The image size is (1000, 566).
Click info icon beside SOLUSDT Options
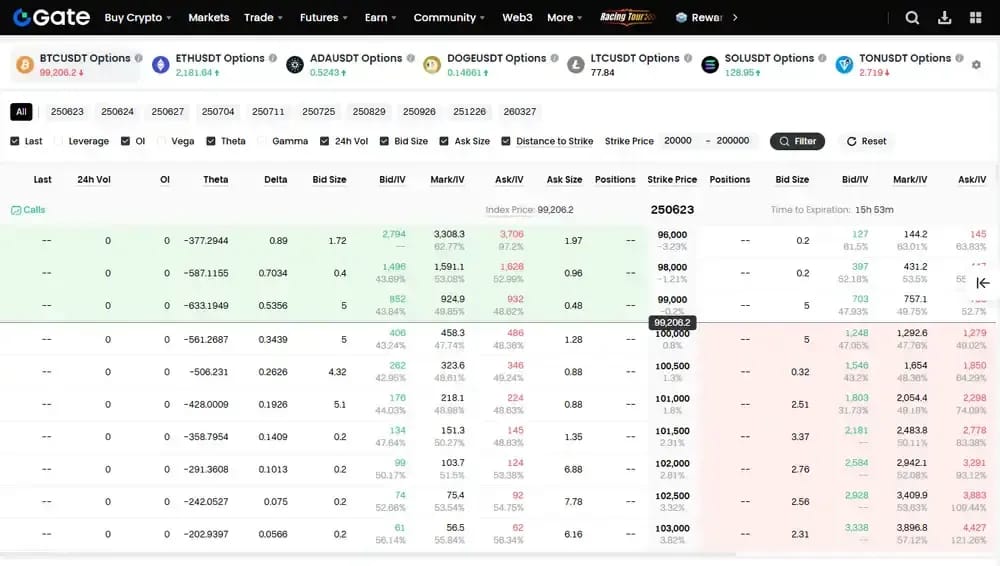point(823,58)
